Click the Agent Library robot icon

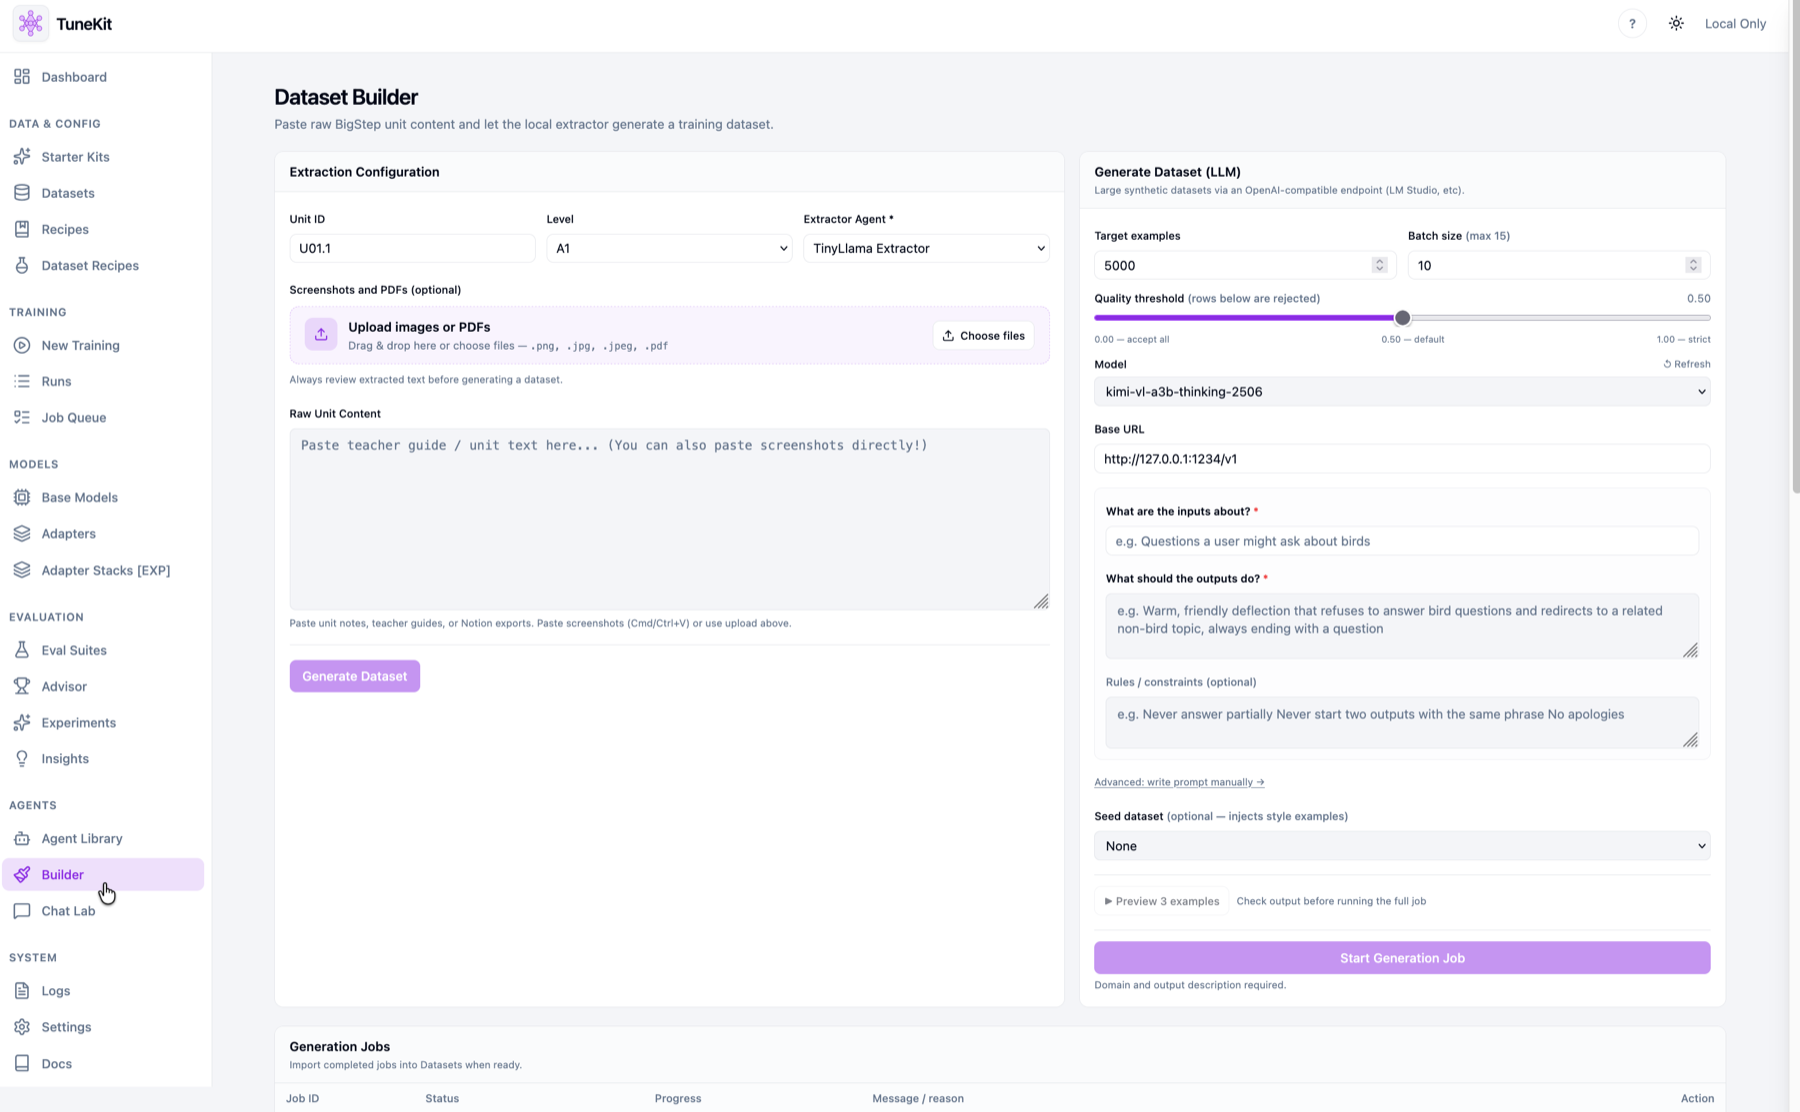click(x=22, y=838)
